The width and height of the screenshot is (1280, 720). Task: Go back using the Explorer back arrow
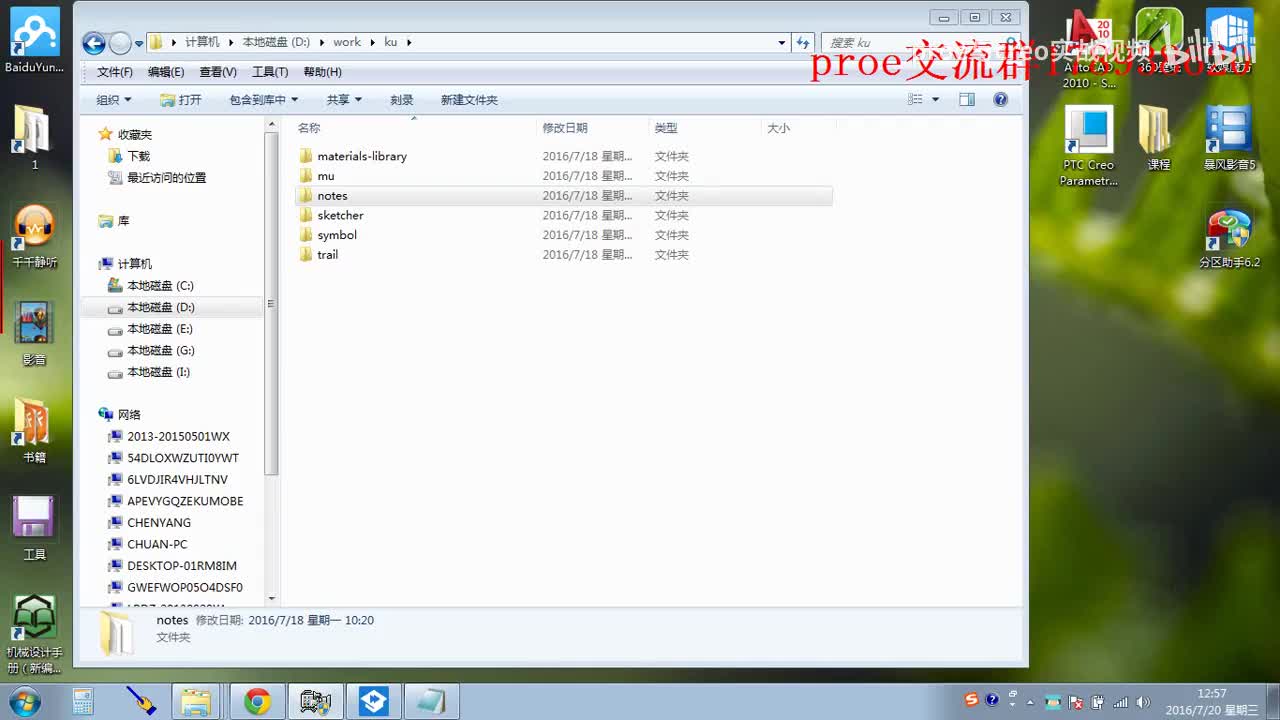pos(94,43)
